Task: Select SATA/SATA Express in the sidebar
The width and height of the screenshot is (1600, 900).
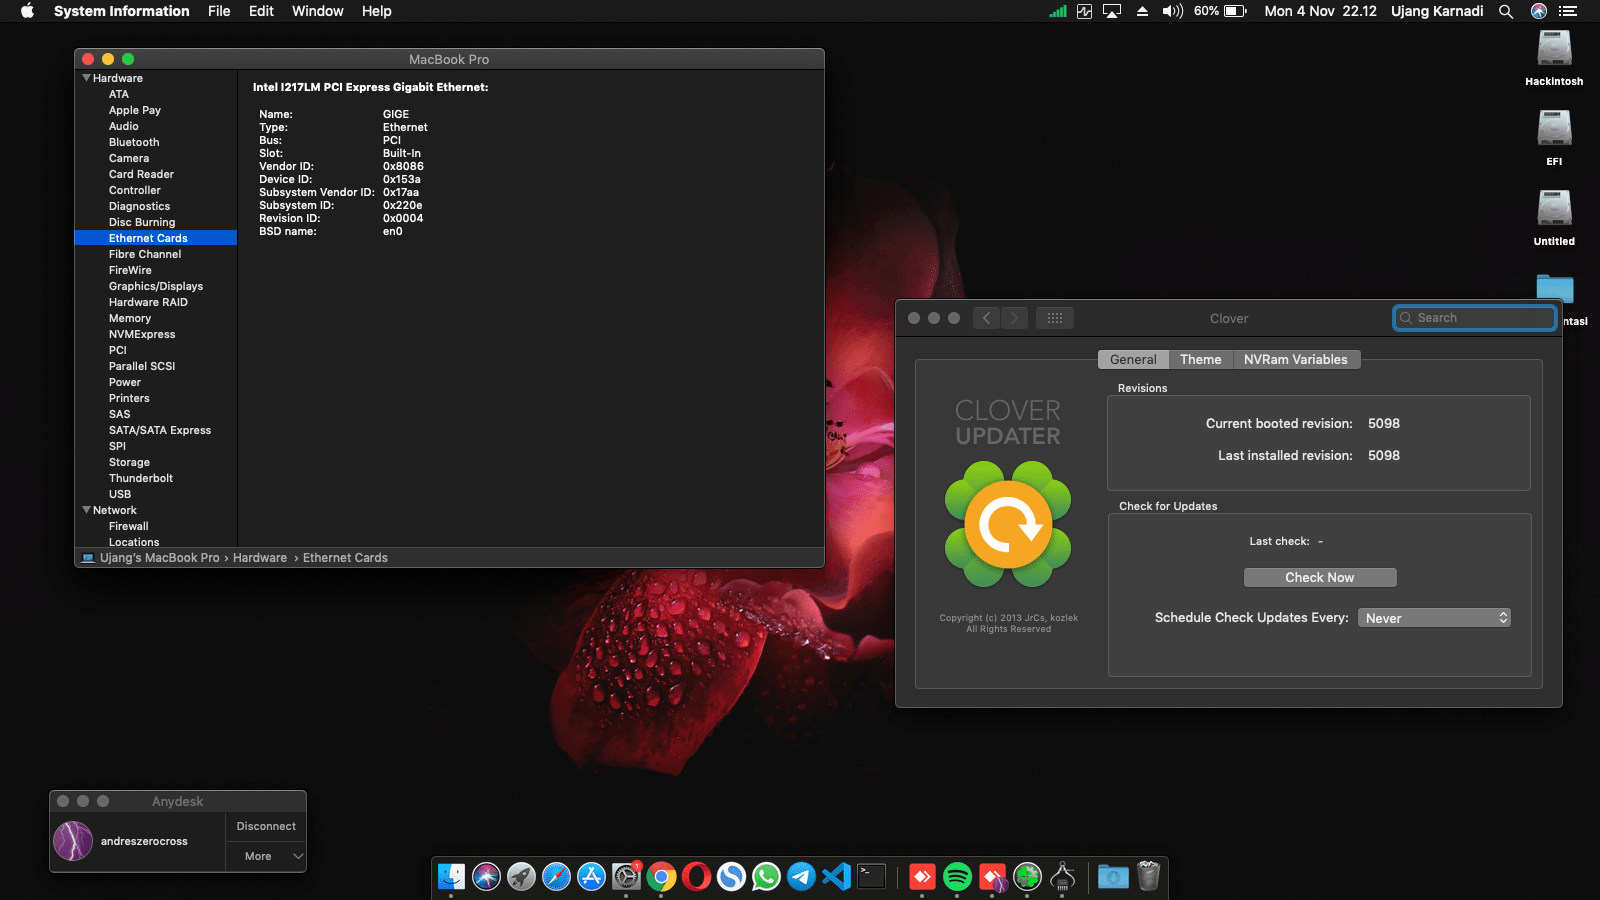Action: 160,430
